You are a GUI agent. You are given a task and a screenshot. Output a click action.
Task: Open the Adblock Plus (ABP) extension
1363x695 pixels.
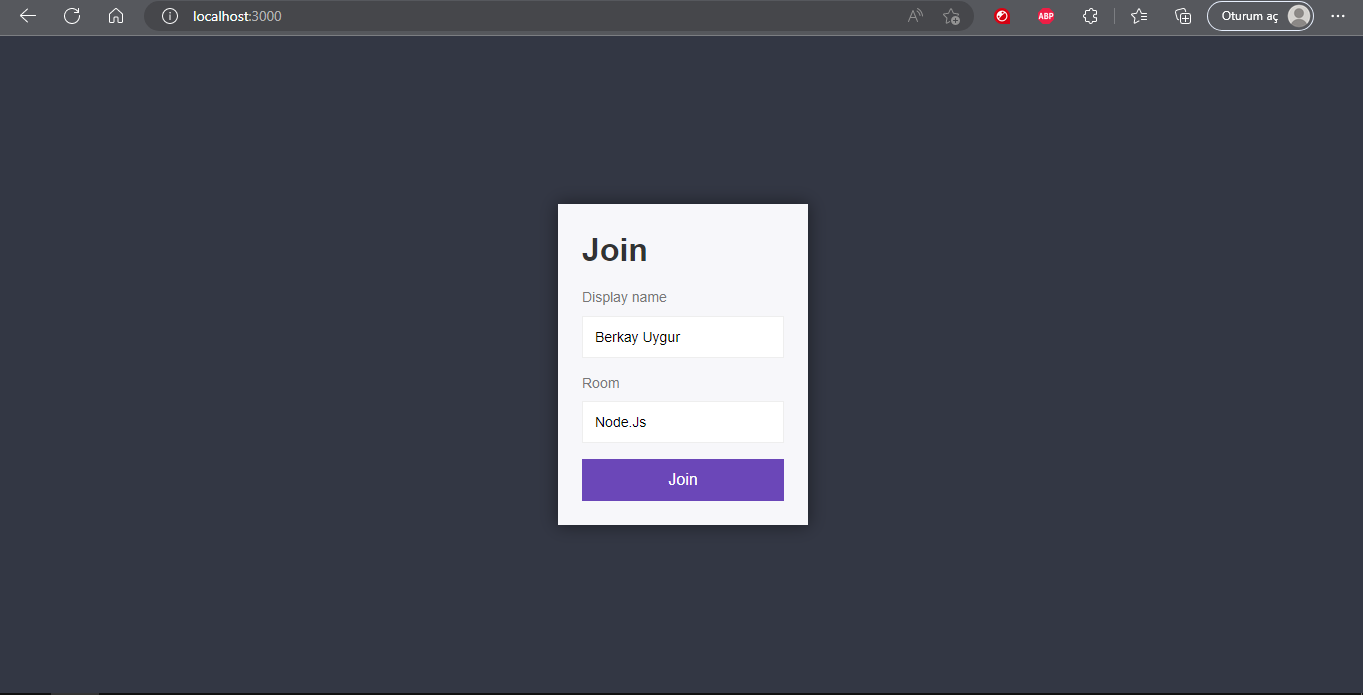tap(1045, 16)
